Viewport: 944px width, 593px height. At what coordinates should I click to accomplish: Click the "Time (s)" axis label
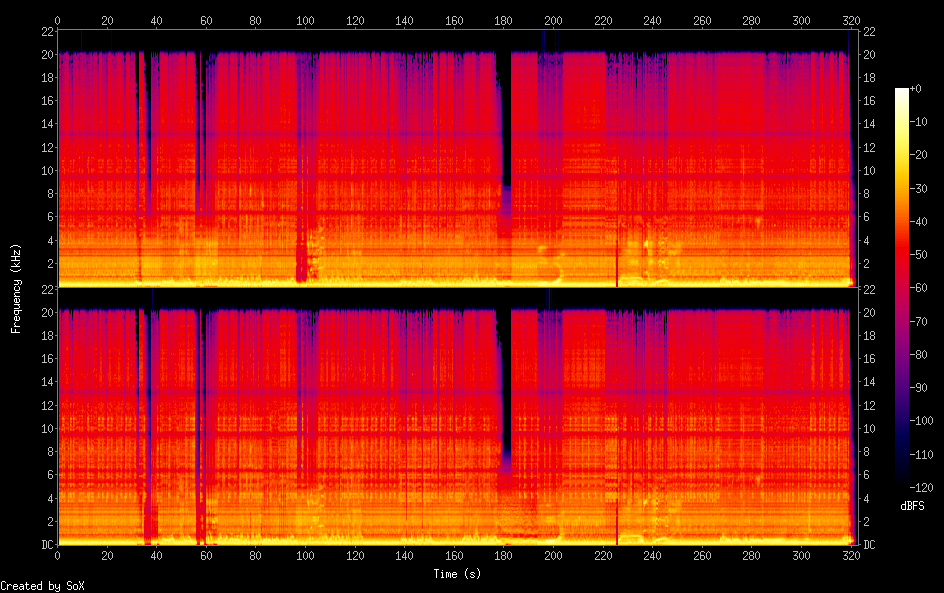click(457, 574)
